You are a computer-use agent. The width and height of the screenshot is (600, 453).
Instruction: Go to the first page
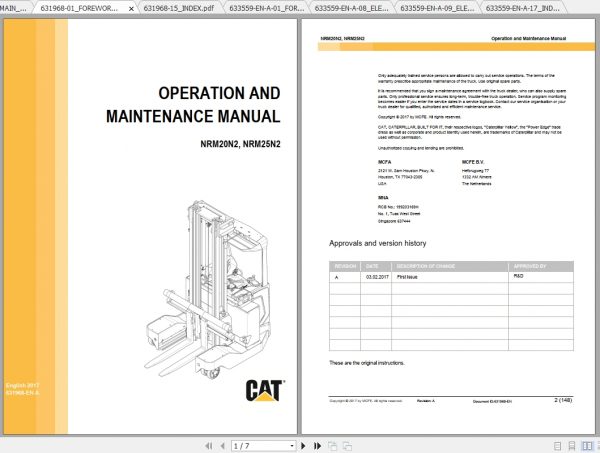209,446
